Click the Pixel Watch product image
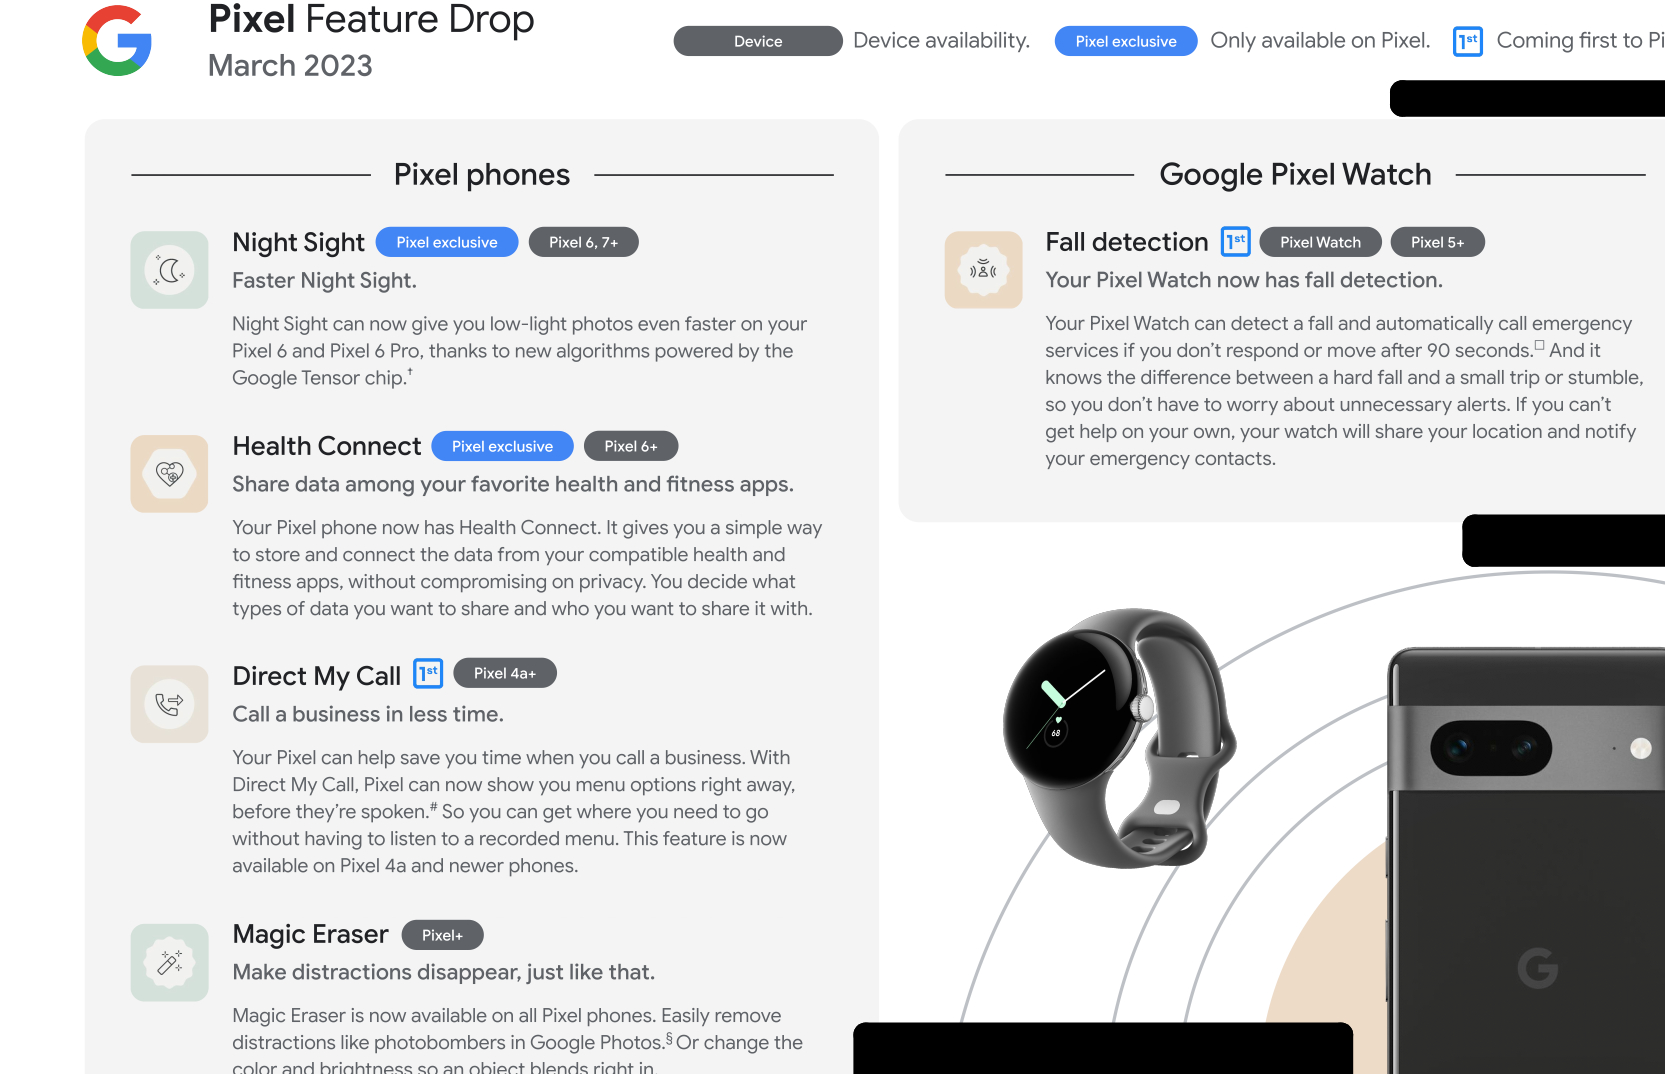This screenshot has height=1074, width=1665. tap(1120, 738)
